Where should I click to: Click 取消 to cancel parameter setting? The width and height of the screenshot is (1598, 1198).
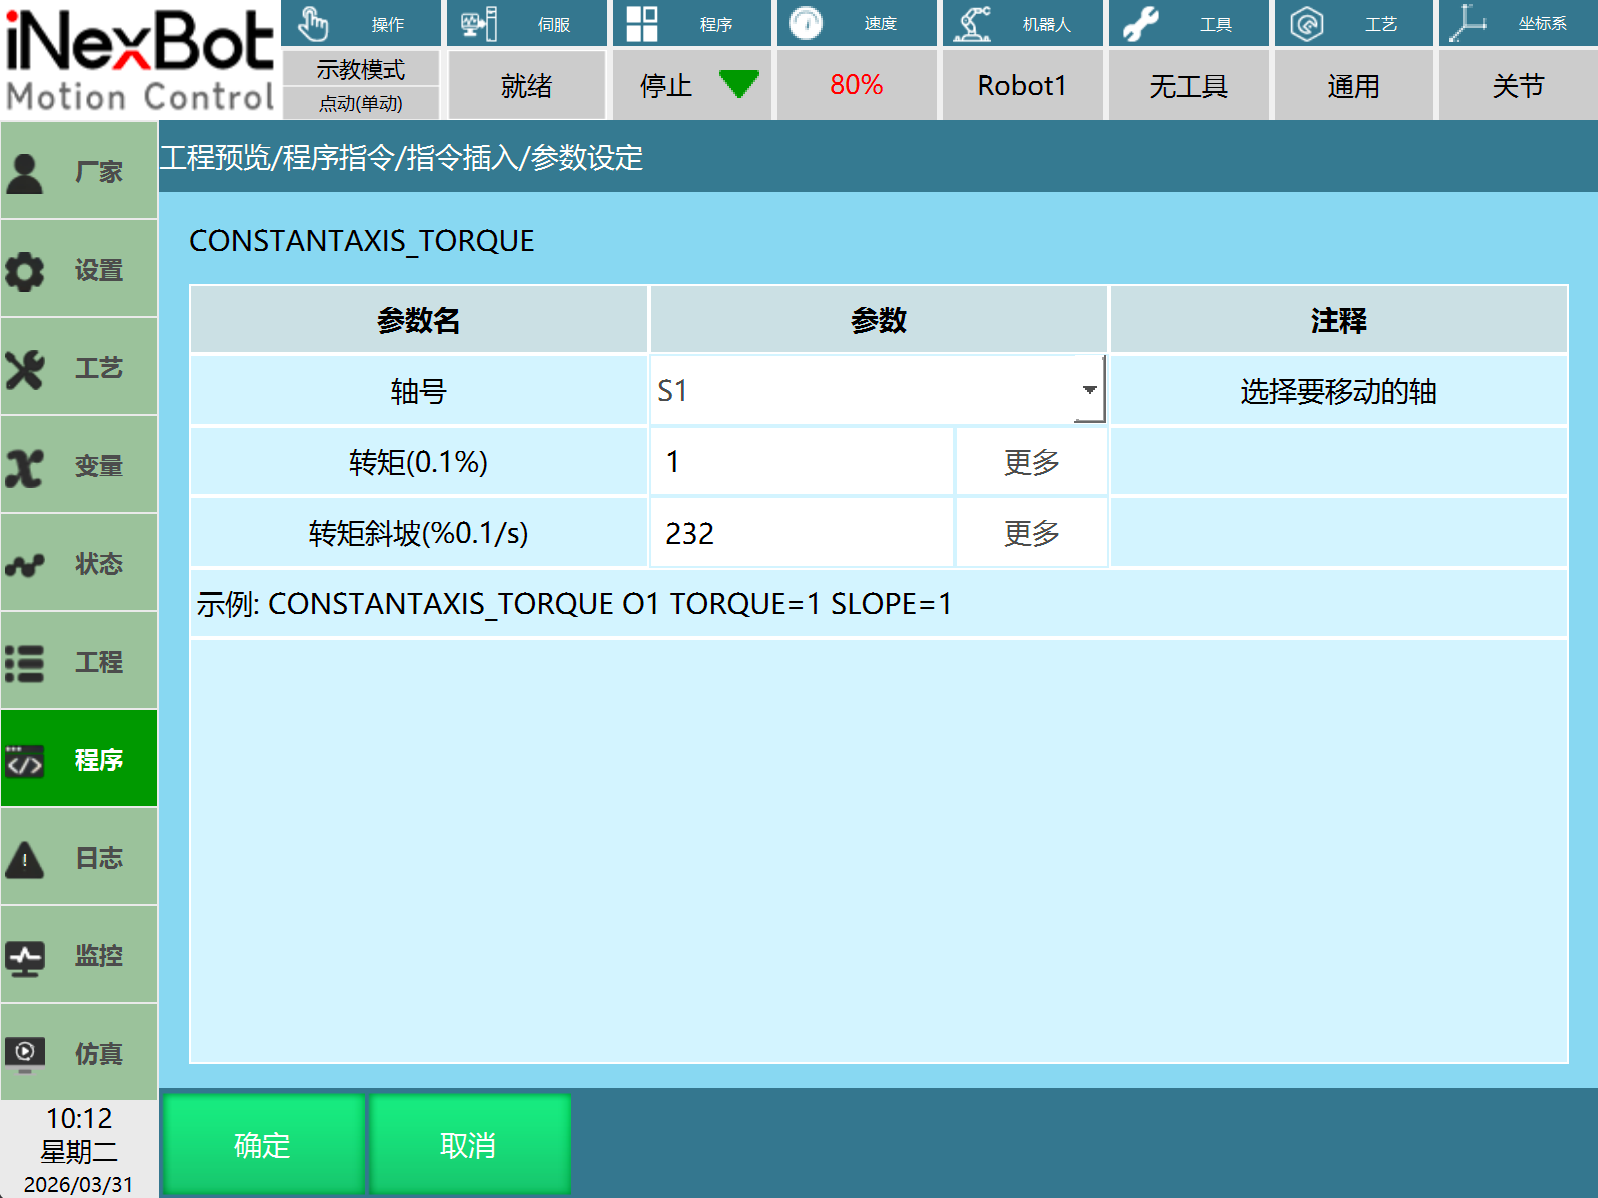[x=469, y=1145]
